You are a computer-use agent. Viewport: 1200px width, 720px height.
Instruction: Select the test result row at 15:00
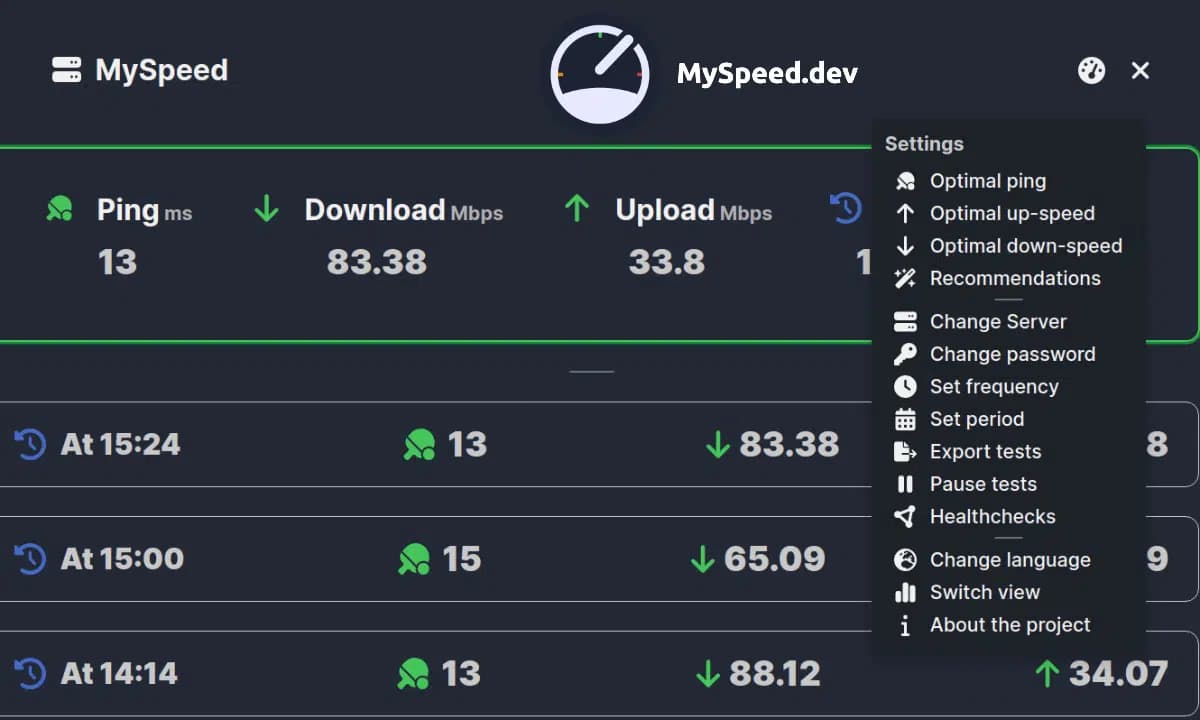point(430,559)
